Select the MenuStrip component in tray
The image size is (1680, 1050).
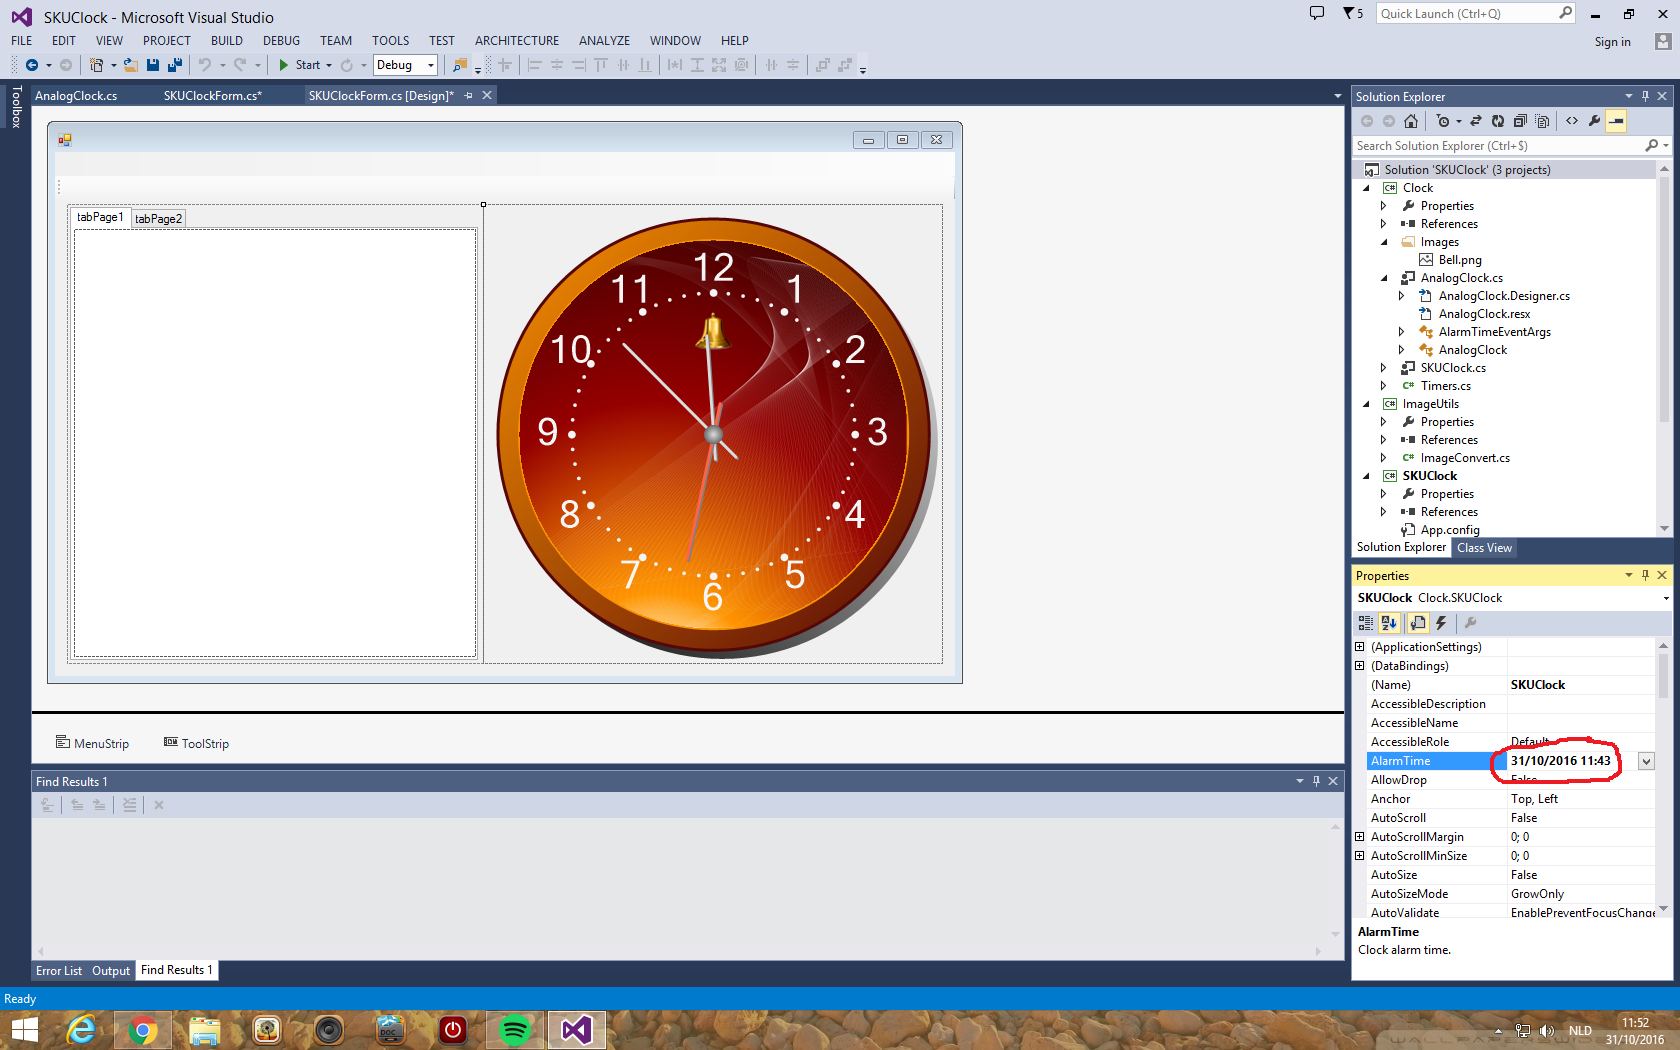92,744
